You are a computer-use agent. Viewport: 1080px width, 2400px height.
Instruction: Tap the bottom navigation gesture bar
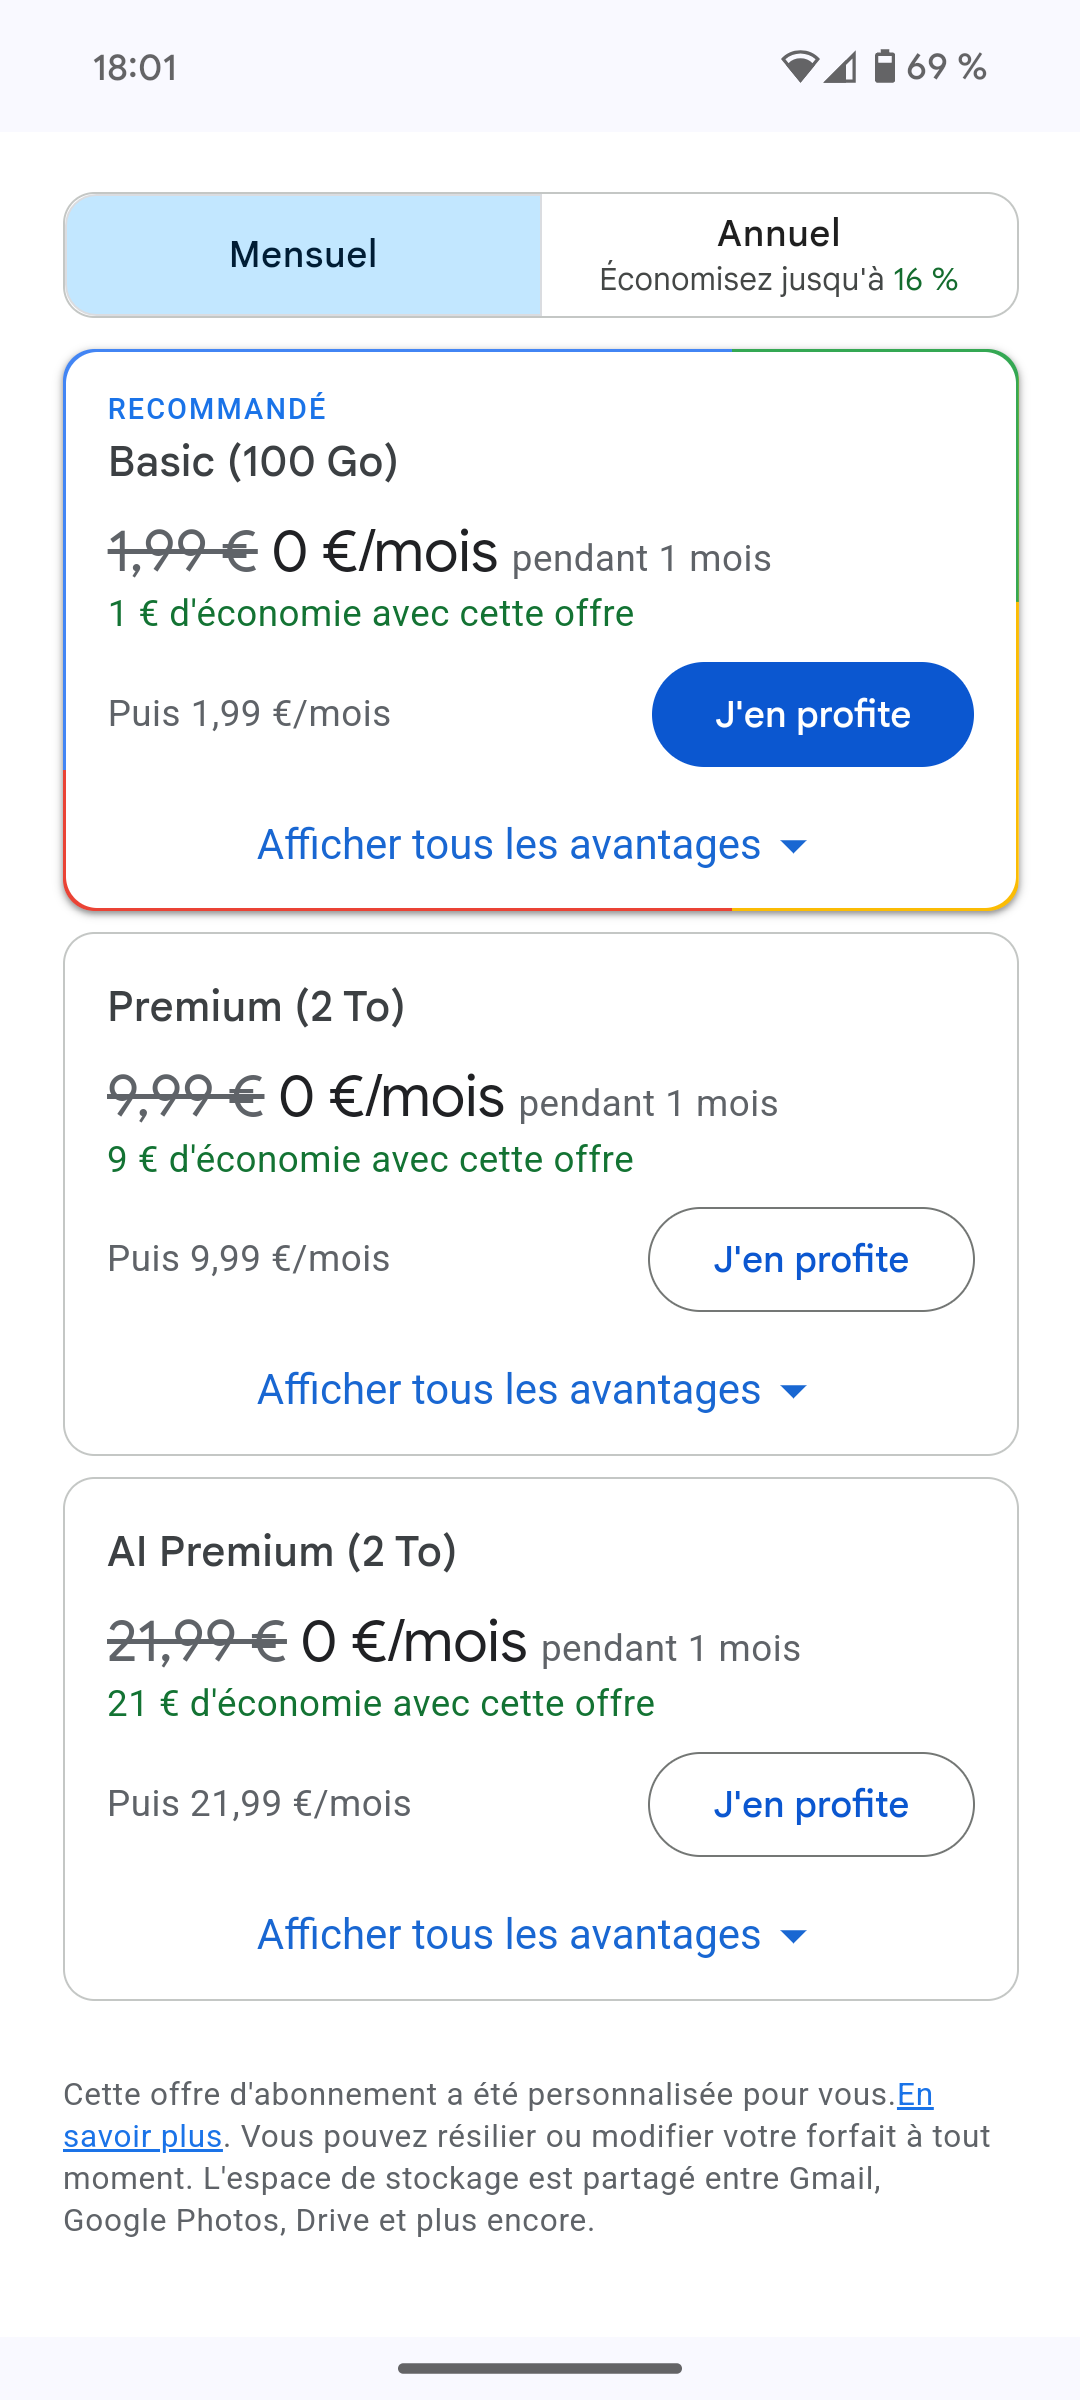tap(540, 2368)
